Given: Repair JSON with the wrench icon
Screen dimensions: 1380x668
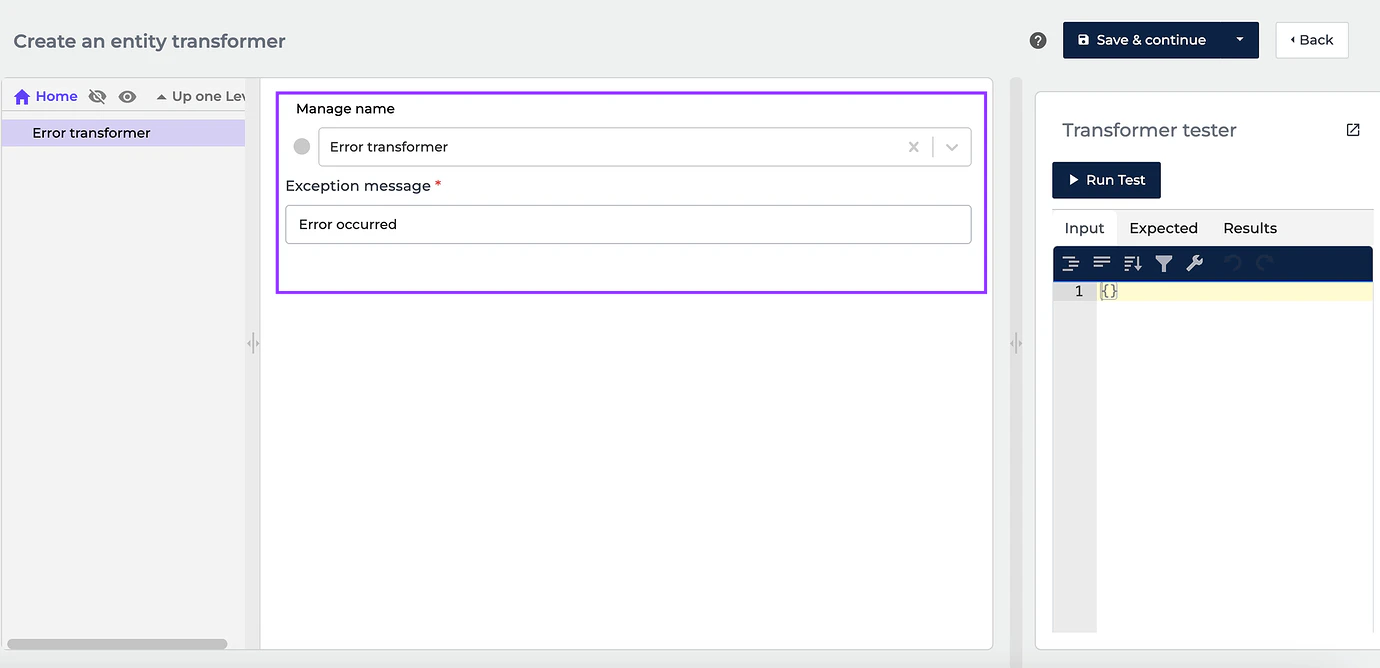Looking at the screenshot, I should 1194,264.
